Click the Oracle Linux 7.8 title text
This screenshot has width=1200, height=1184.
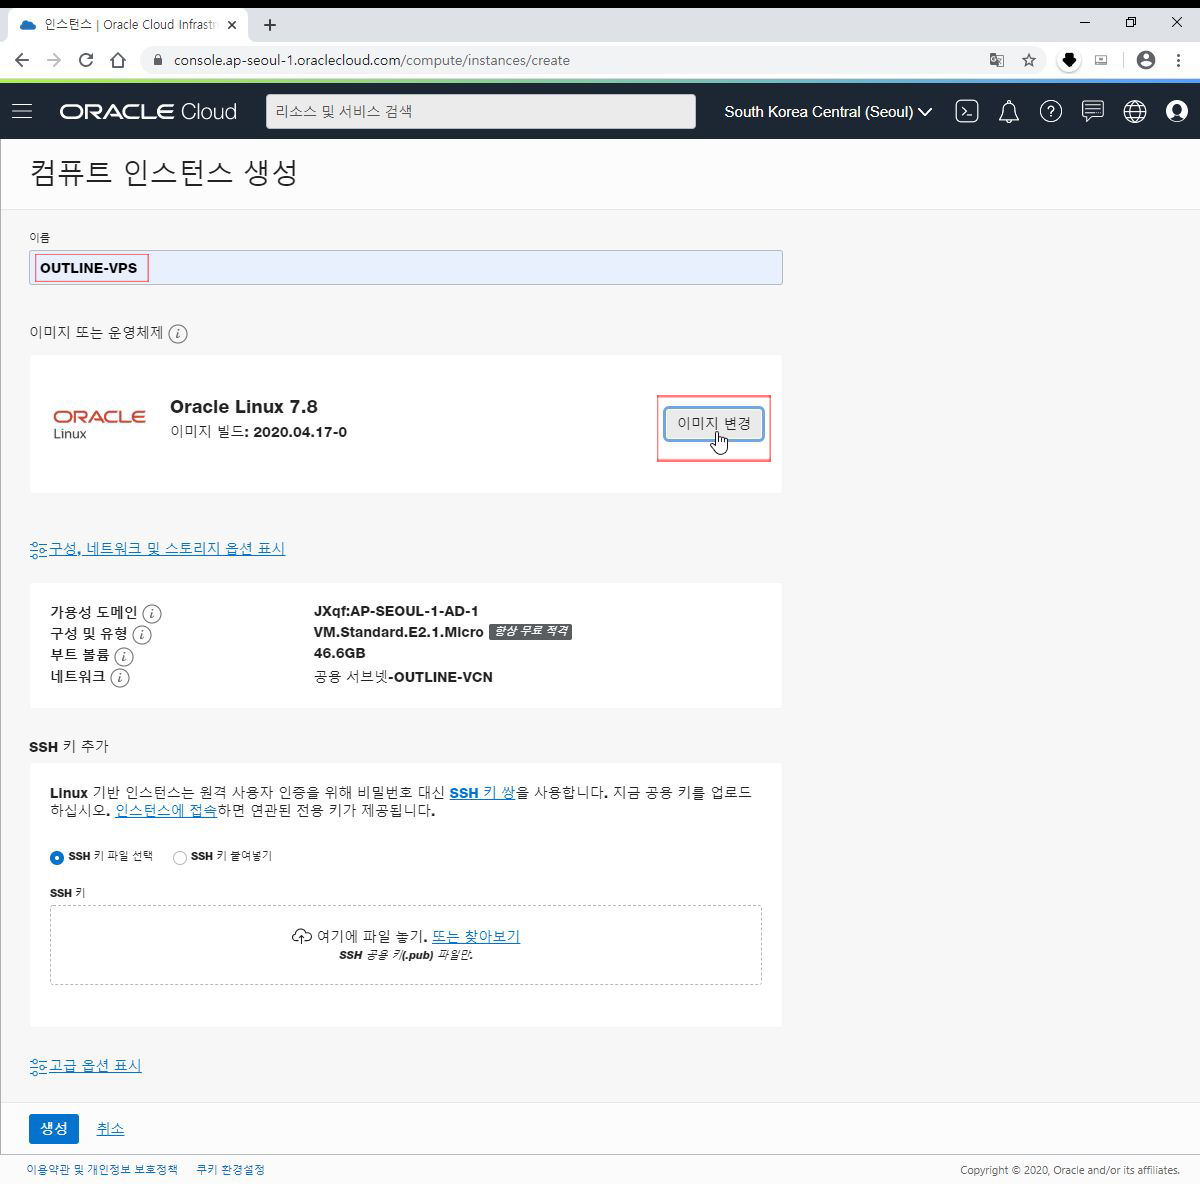244,406
